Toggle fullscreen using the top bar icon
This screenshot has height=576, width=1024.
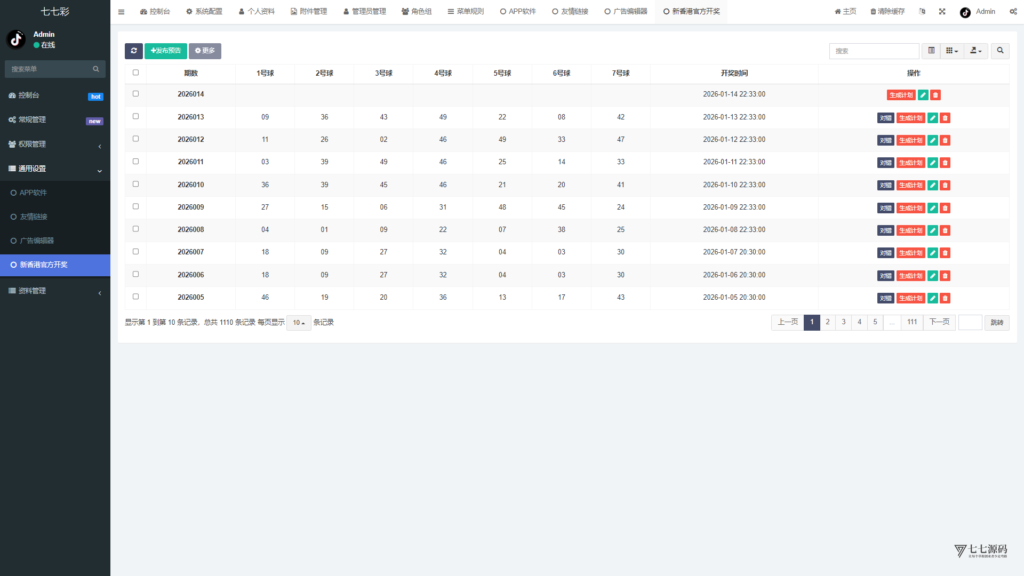click(942, 9)
